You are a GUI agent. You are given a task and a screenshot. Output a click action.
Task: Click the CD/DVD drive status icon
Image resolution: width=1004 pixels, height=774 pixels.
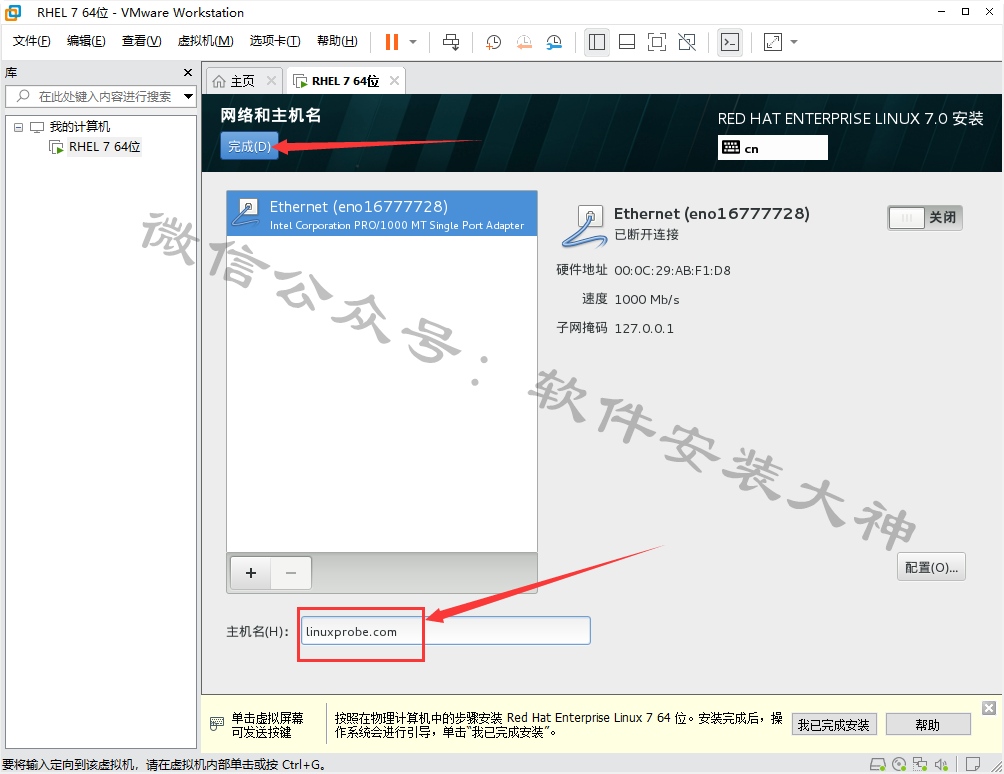click(899, 764)
